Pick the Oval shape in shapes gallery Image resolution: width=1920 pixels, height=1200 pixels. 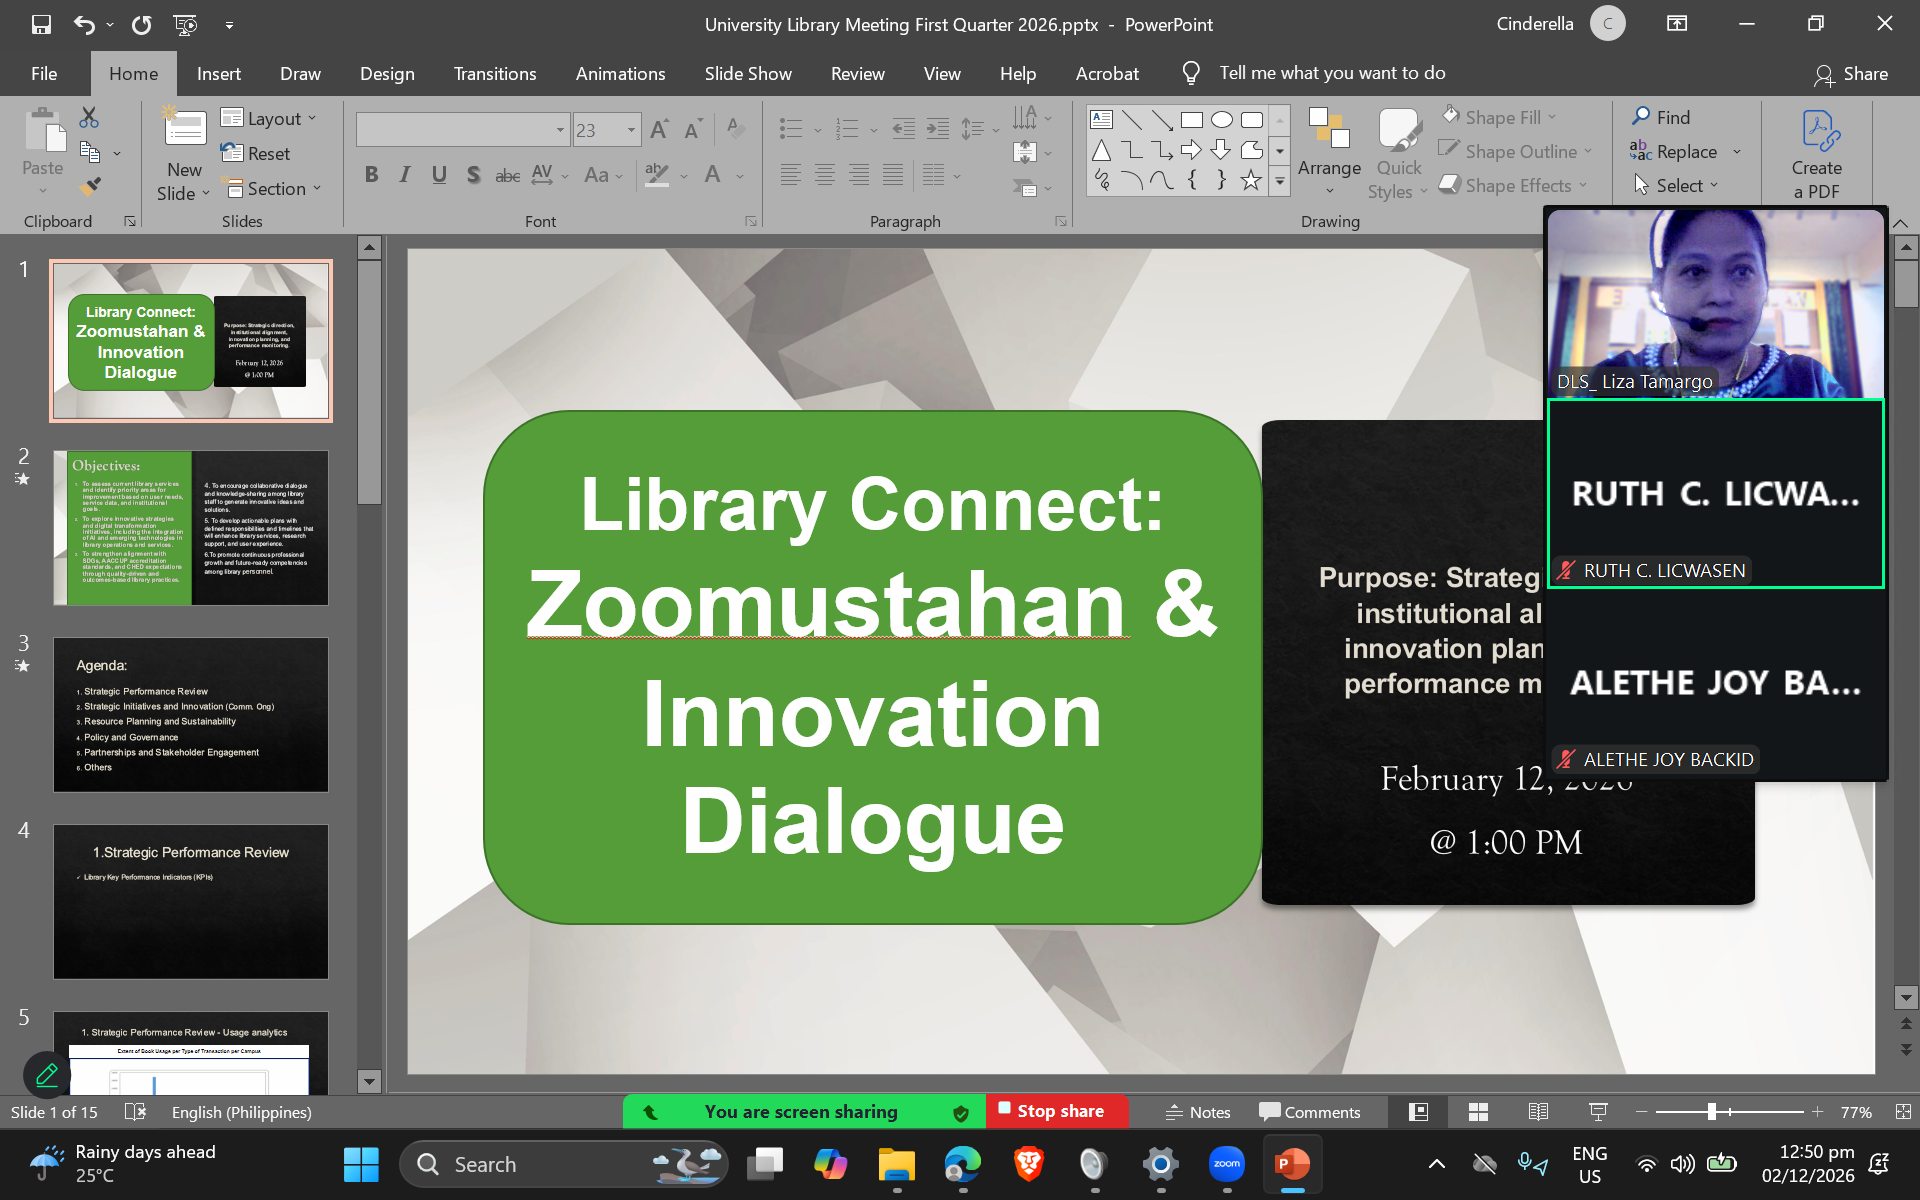[x=1221, y=120]
